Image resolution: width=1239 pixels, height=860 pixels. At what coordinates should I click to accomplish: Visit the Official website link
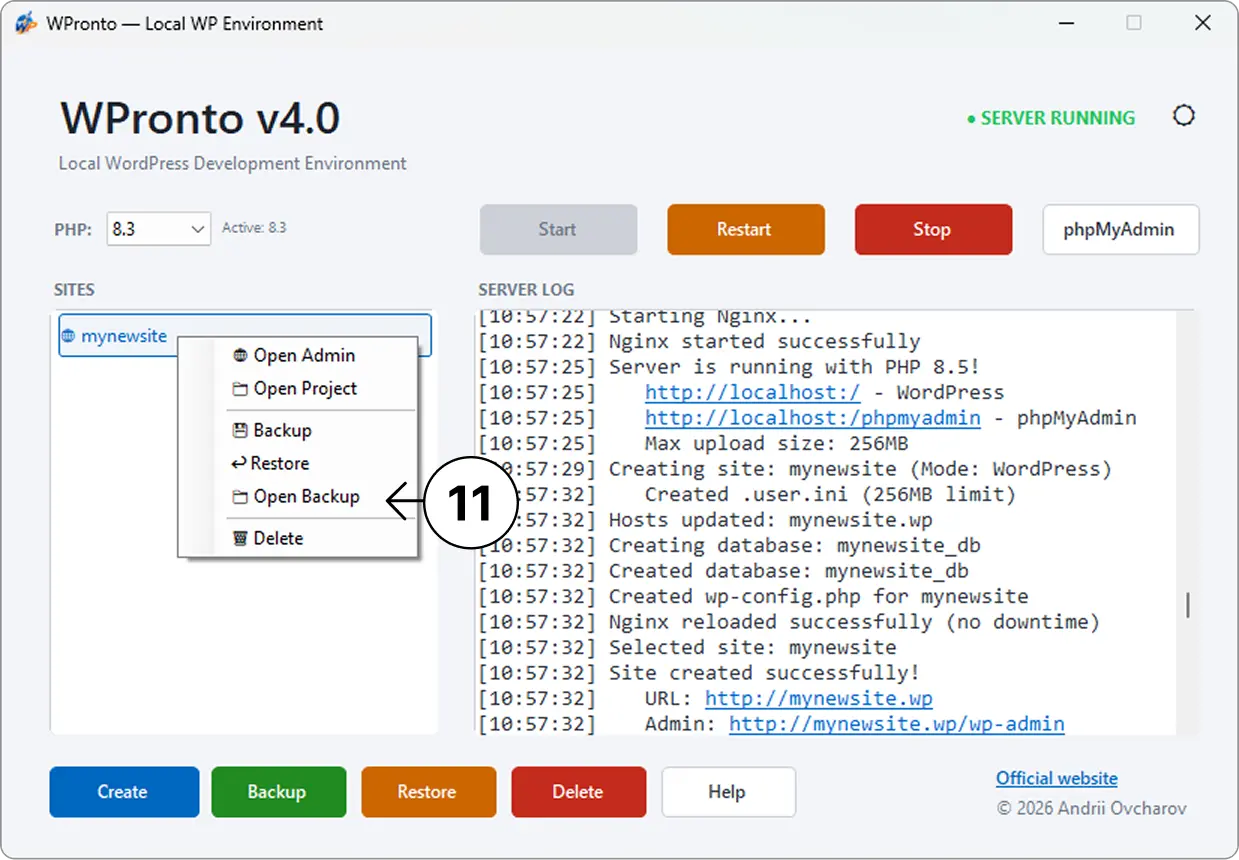(1057, 779)
